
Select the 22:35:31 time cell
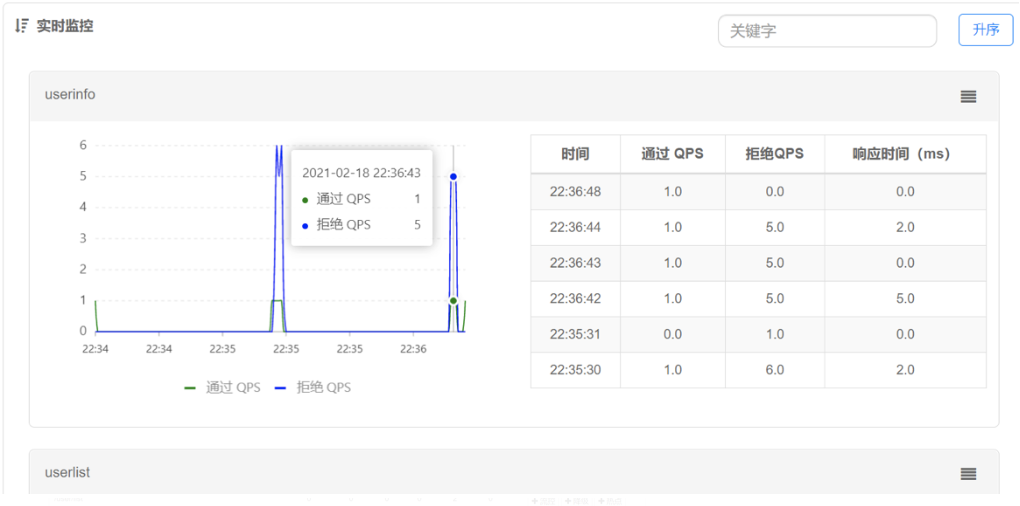(575, 334)
